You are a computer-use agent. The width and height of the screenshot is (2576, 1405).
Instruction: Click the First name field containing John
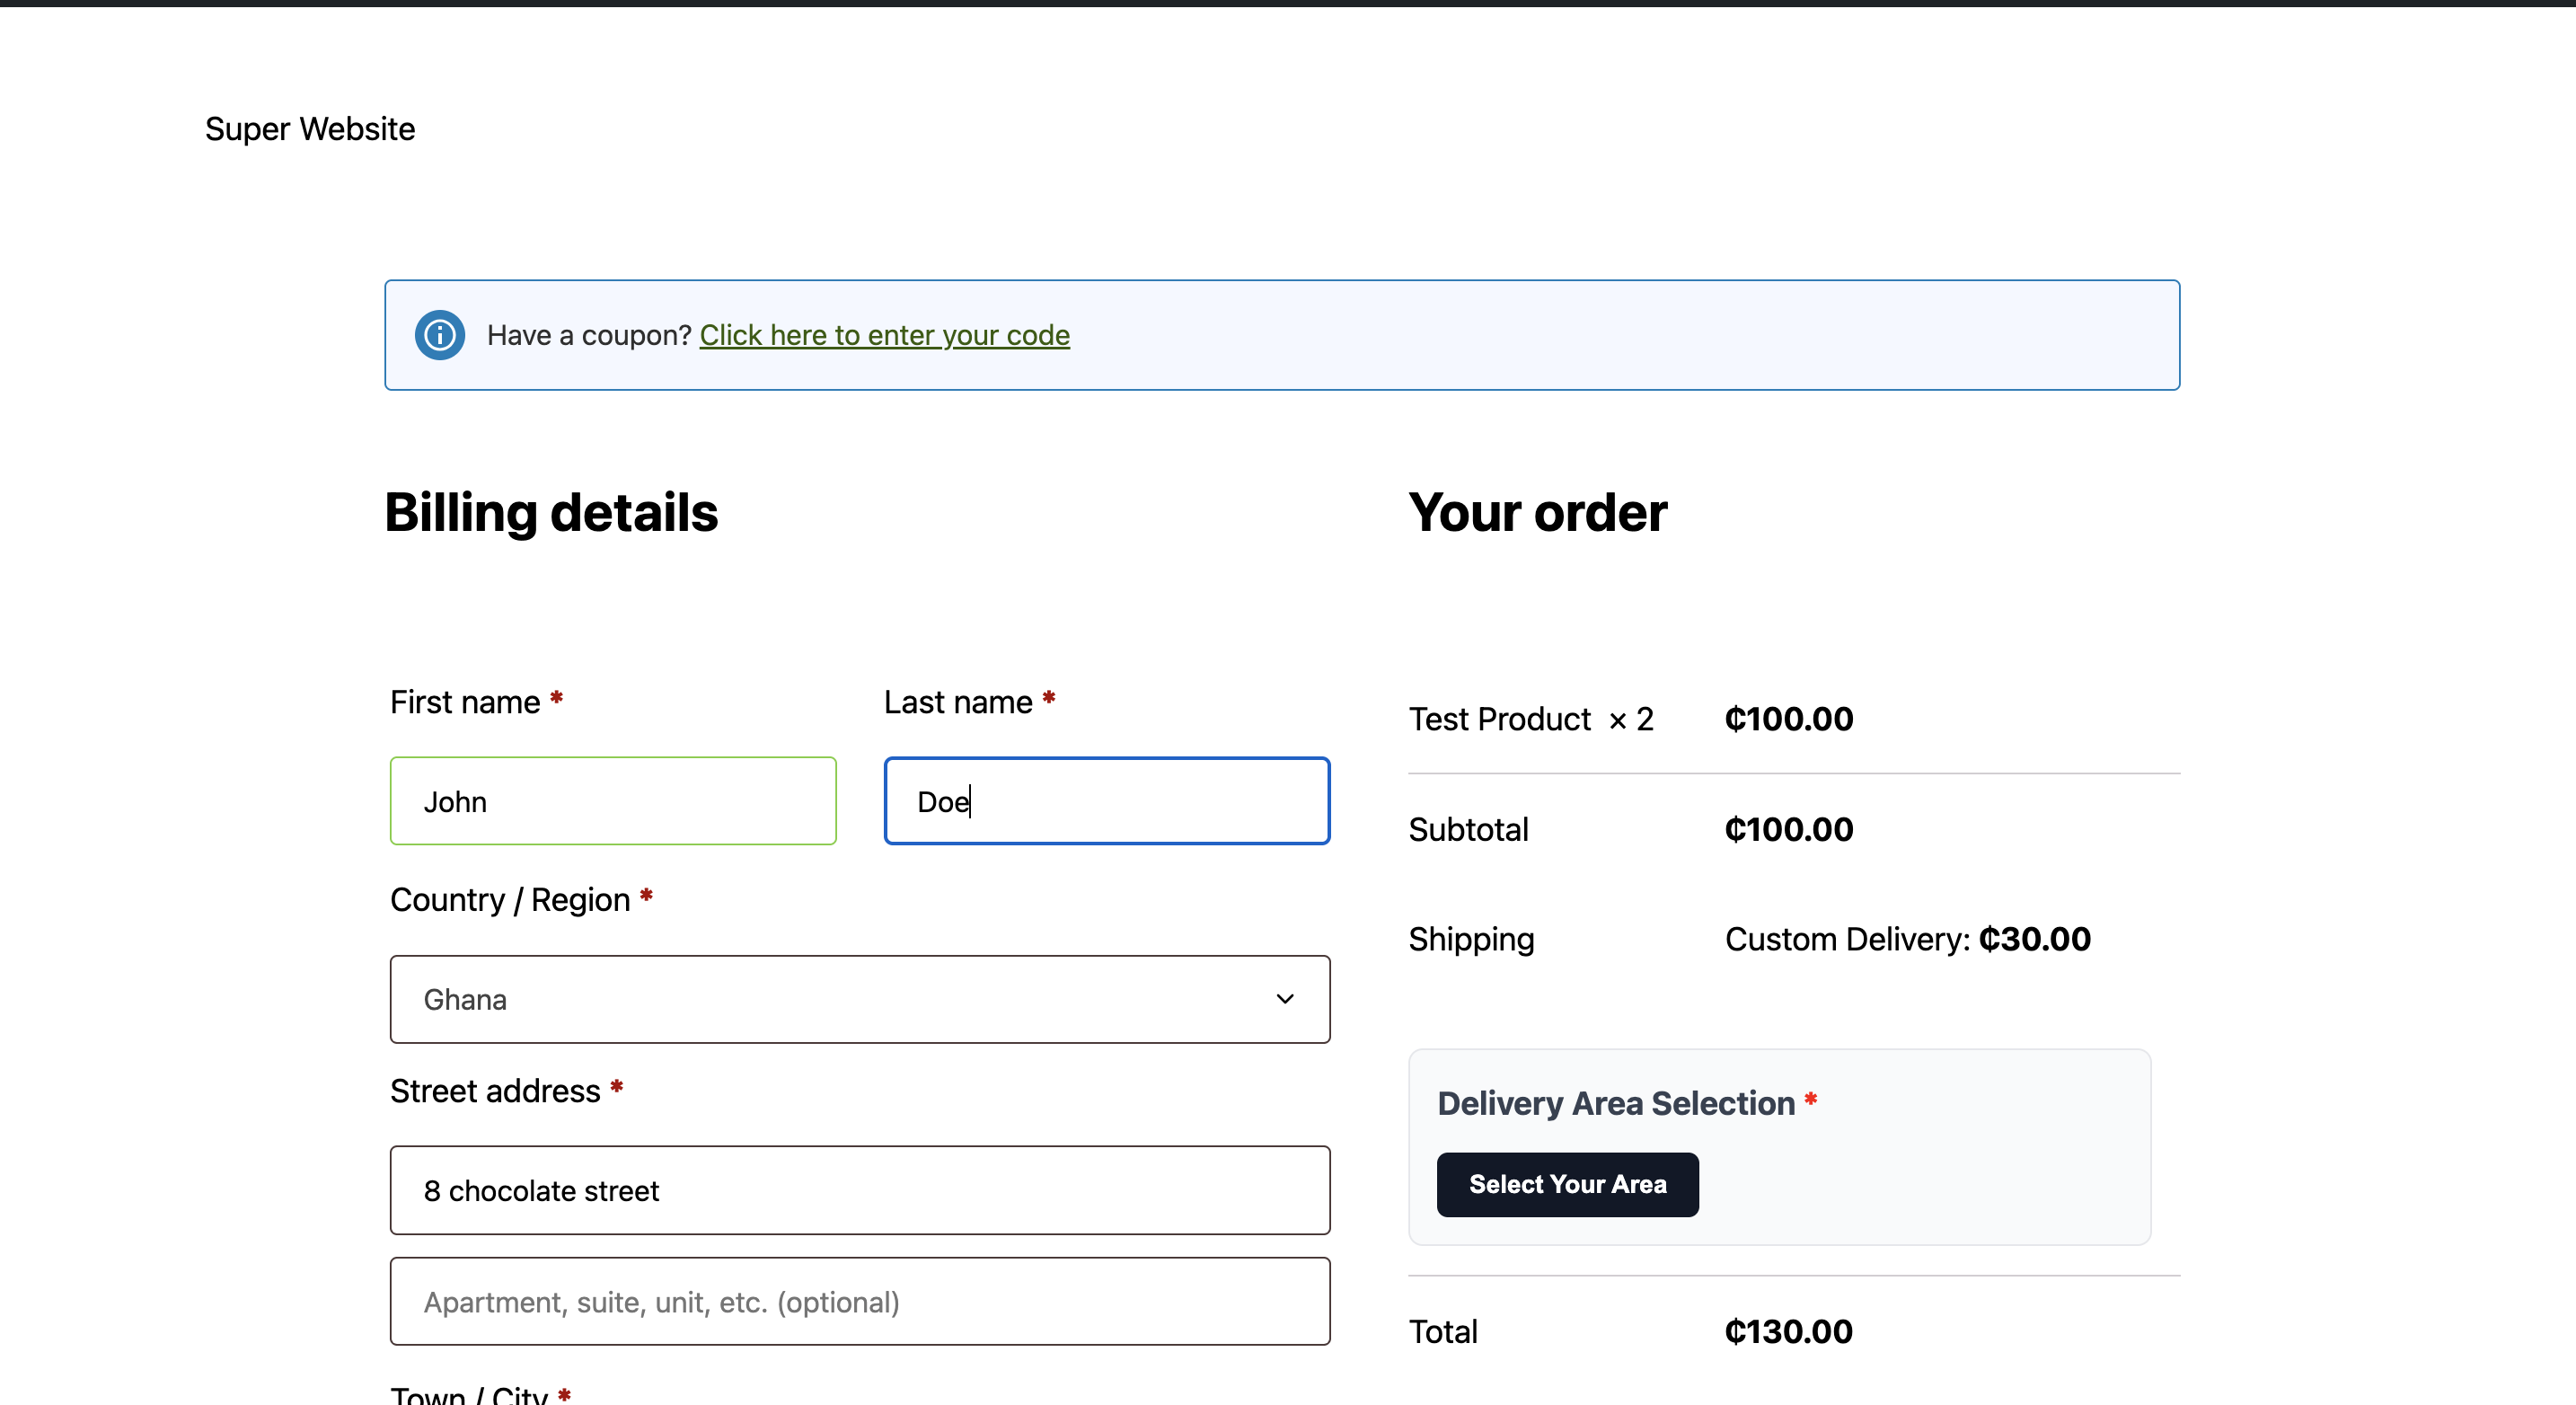point(613,800)
